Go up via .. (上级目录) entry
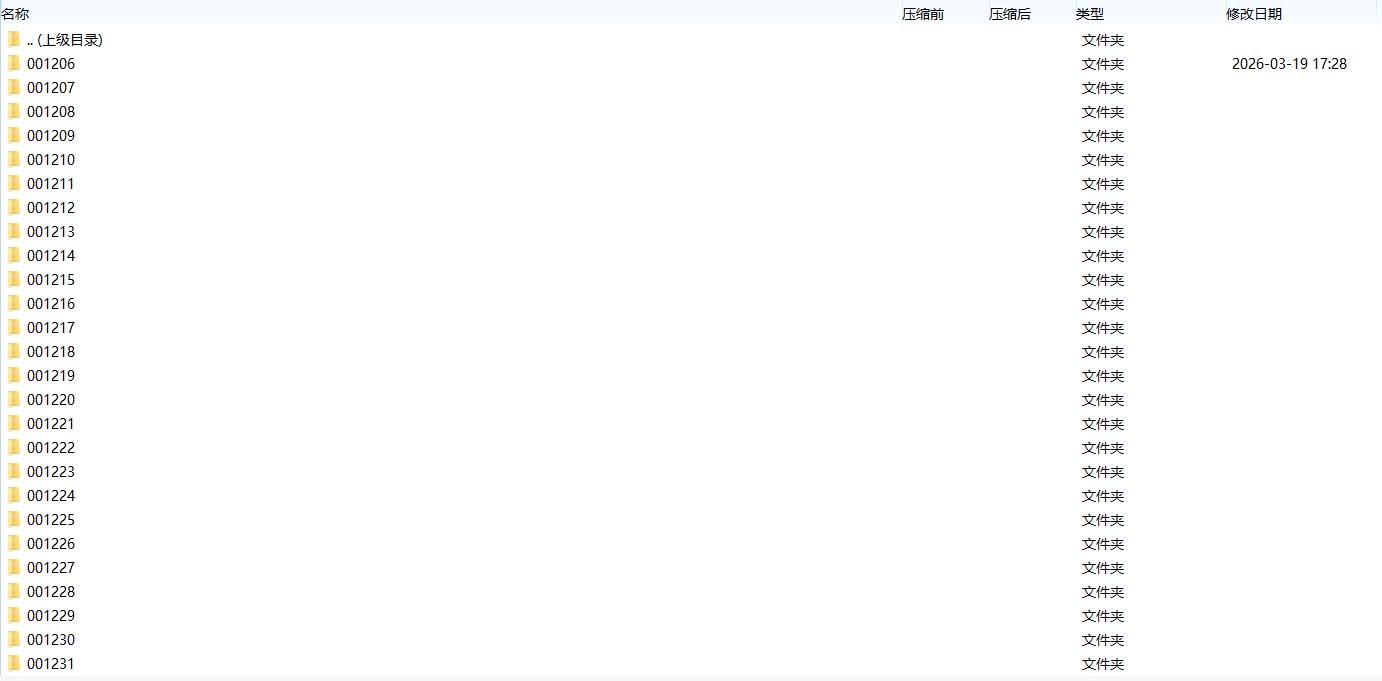 click(x=65, y=40)
